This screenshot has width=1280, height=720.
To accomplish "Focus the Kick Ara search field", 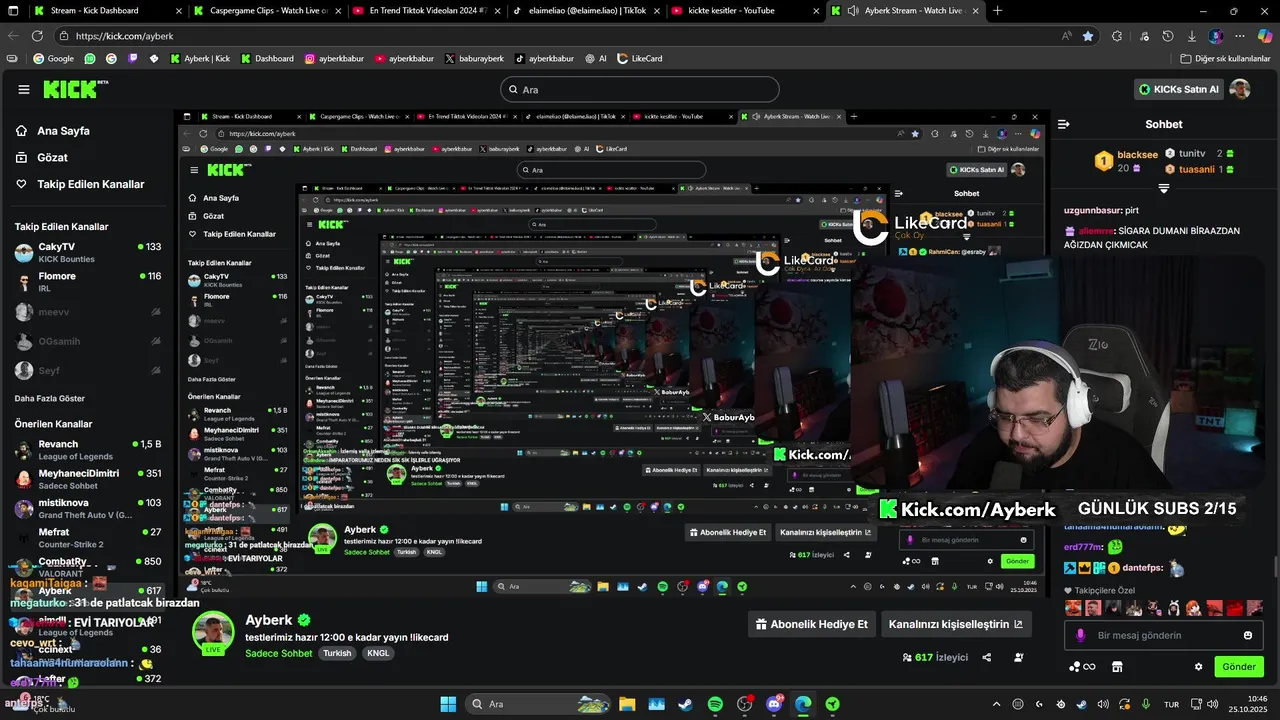I will 640,89.
